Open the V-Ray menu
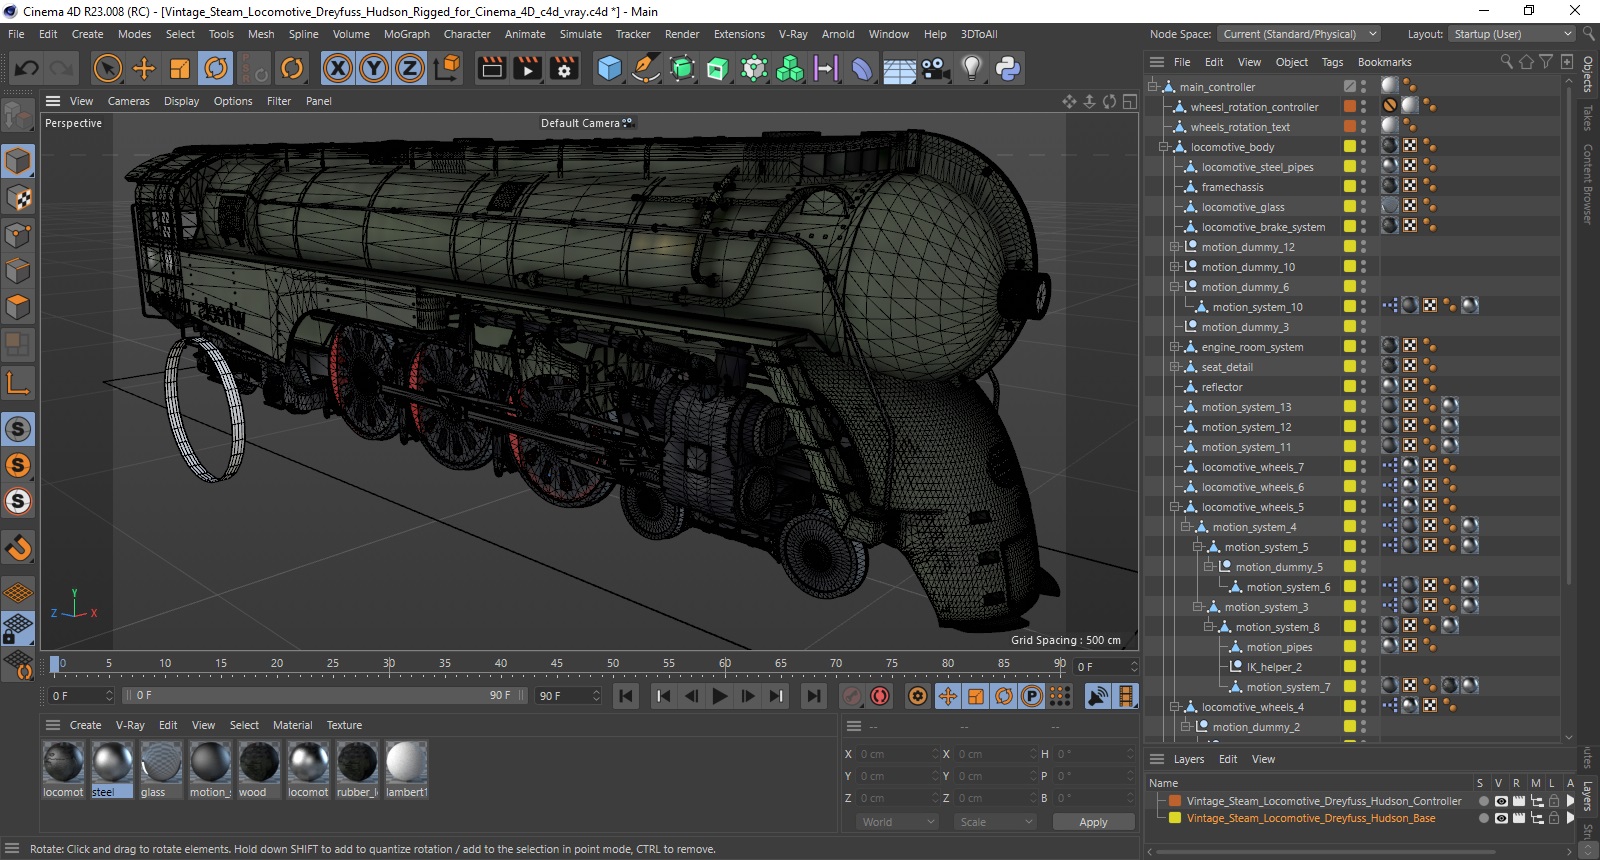The height and width of the screenshot is (860, 1600). click(x=793, y=34)
